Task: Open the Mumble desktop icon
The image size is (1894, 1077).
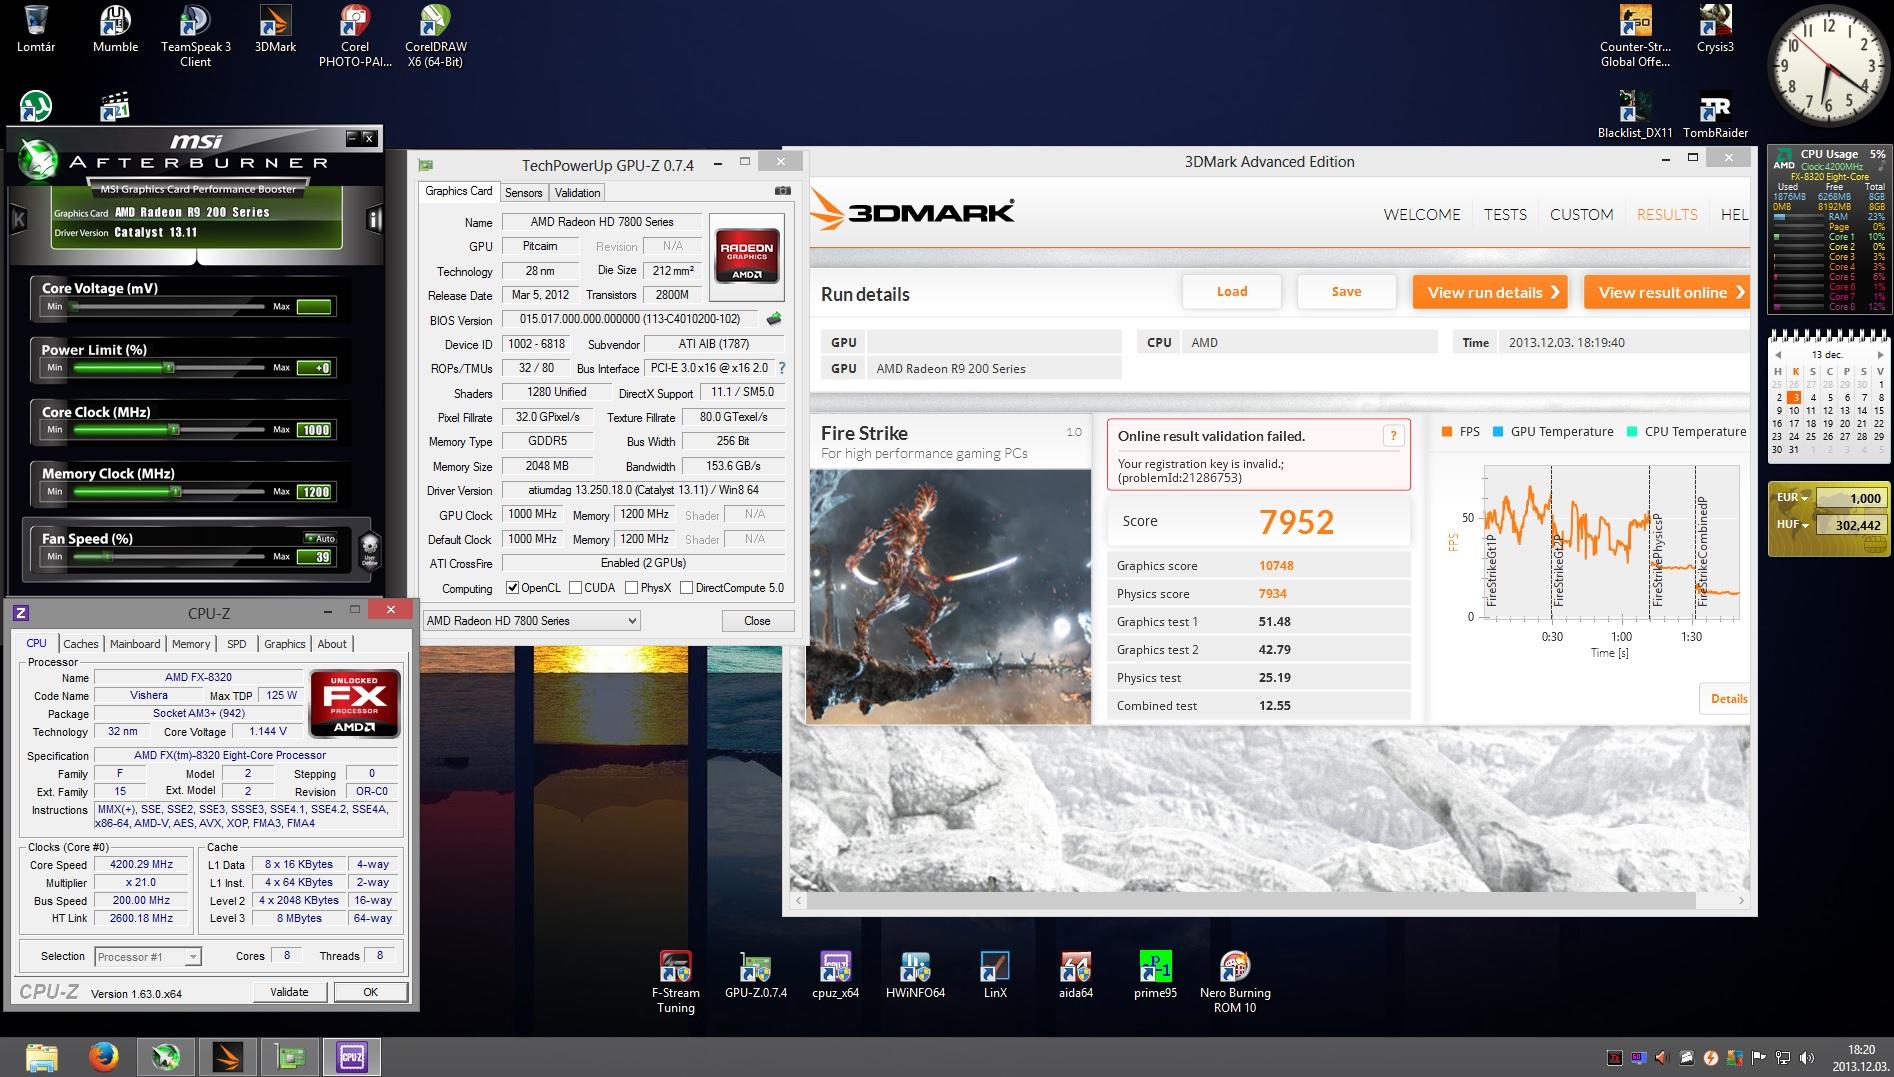Action: click(x=115, y=29)
